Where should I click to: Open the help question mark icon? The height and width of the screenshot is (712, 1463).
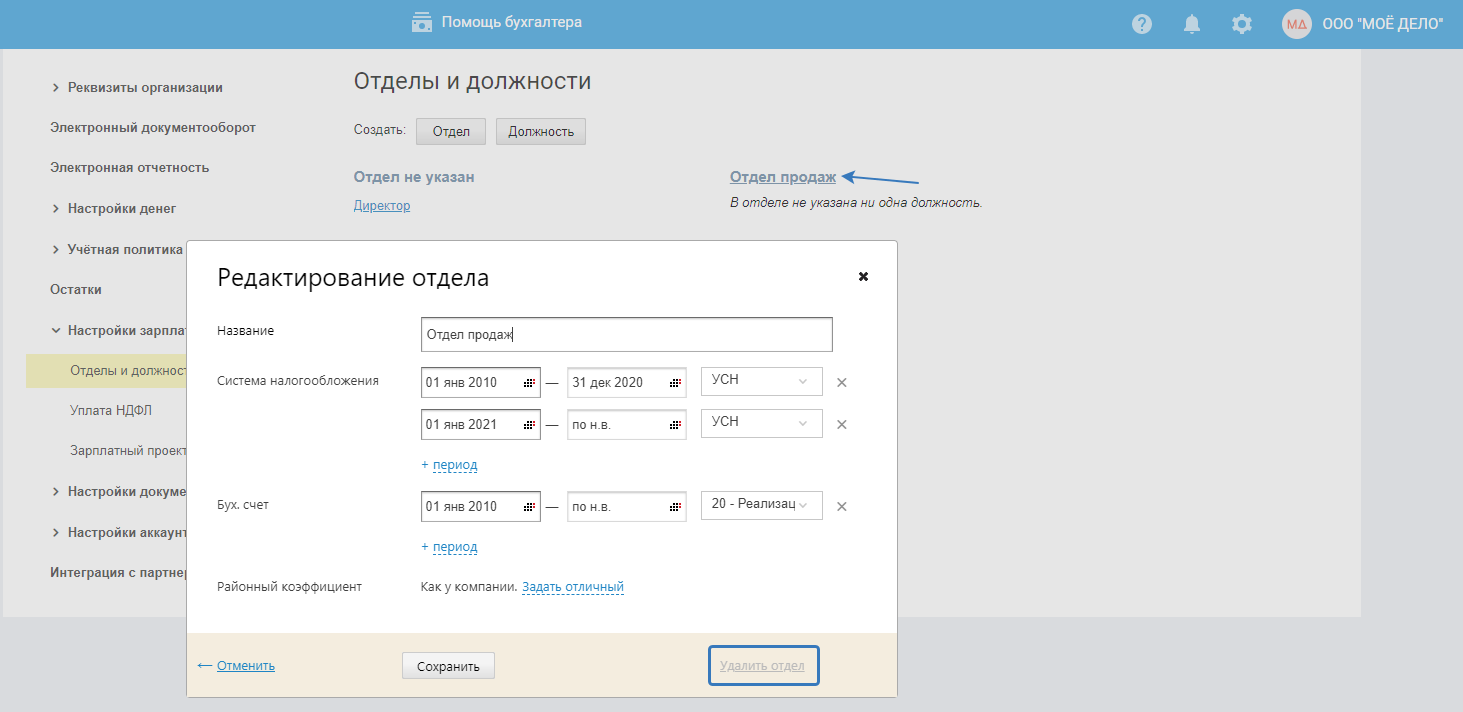point(1142,24)
